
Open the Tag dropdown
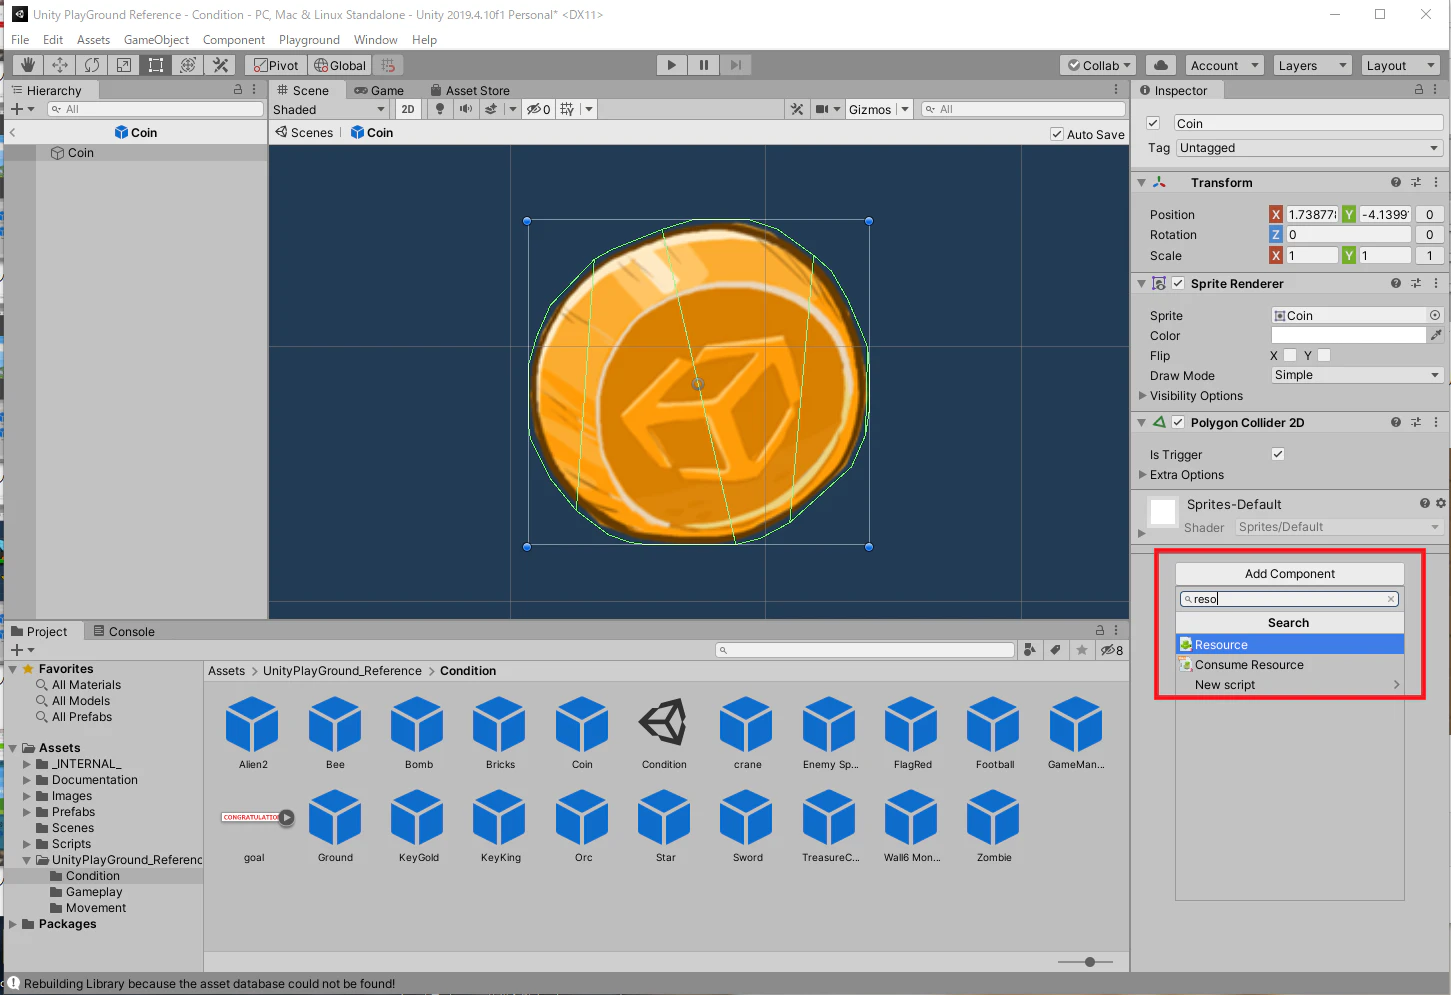click(1310, 148)
